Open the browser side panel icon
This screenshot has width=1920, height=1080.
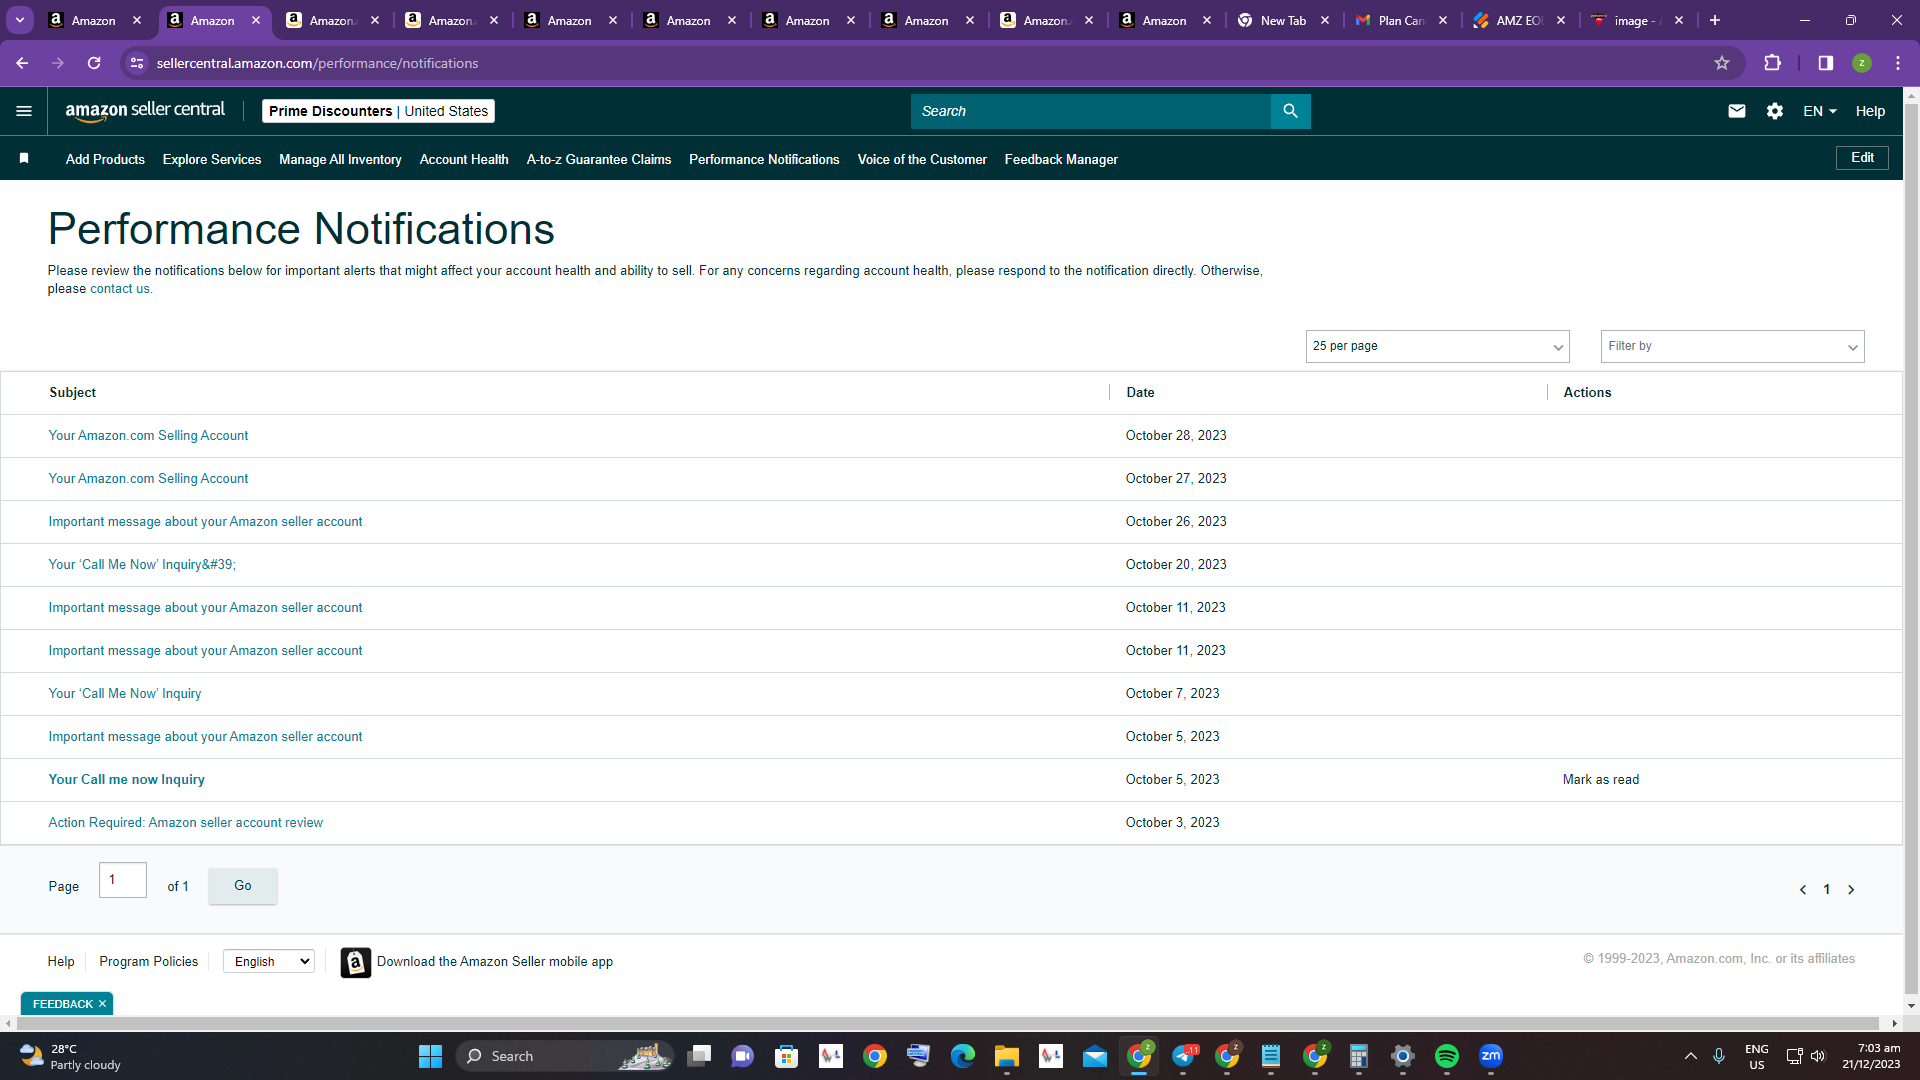[1826, 63]
